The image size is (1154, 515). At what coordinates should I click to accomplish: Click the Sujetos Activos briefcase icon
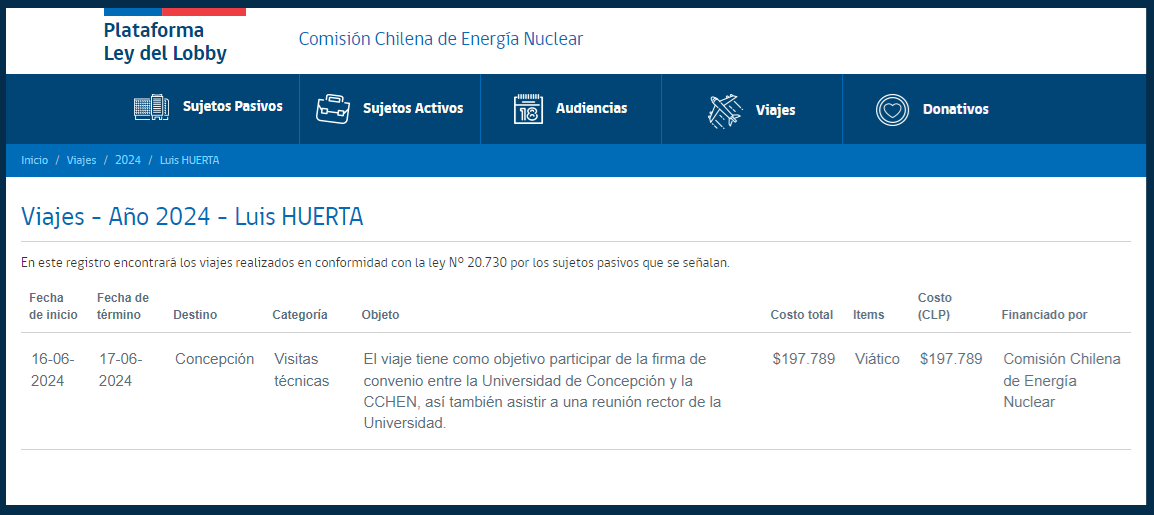(333, 109)
